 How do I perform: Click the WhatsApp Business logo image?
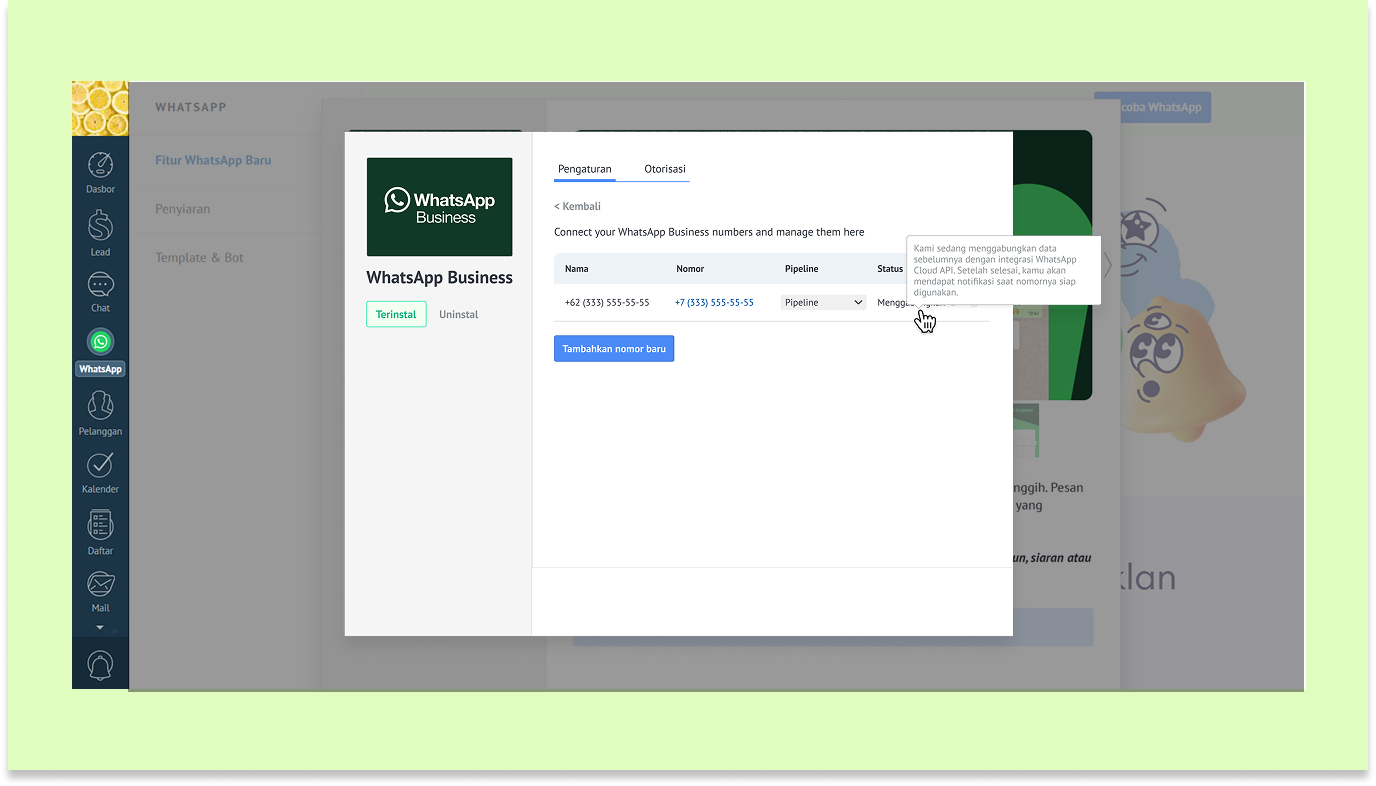pyautogui.click(x=439, y=207)
